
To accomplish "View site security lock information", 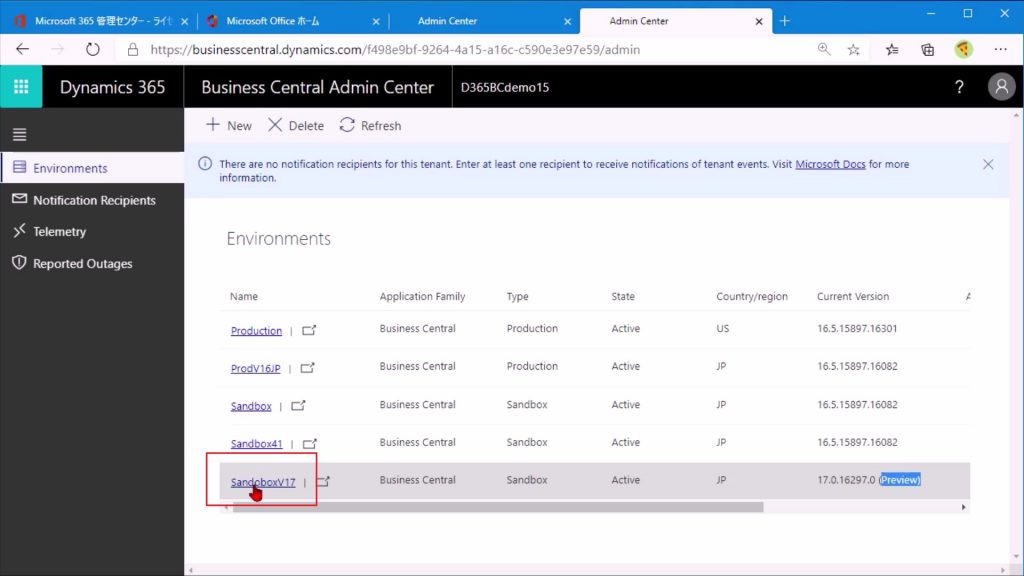I will coord(133,50).
